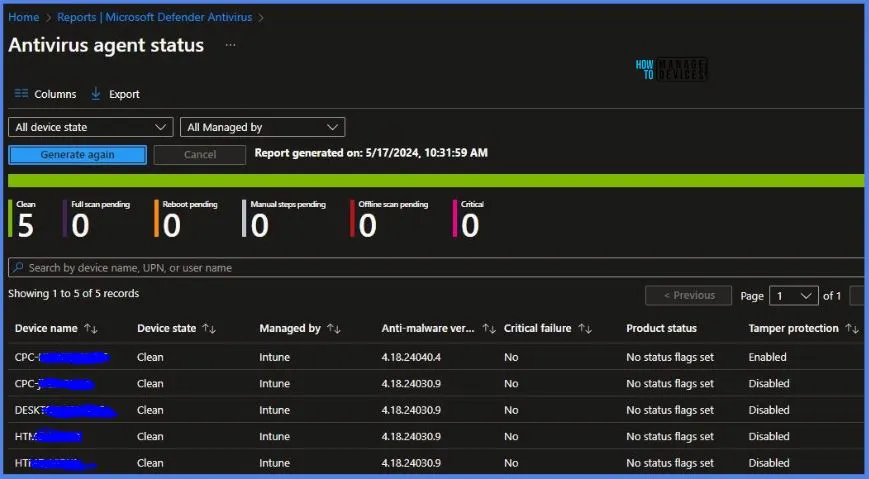
Task: Select the Offline scan pending tile
Action: coord(389,219)
